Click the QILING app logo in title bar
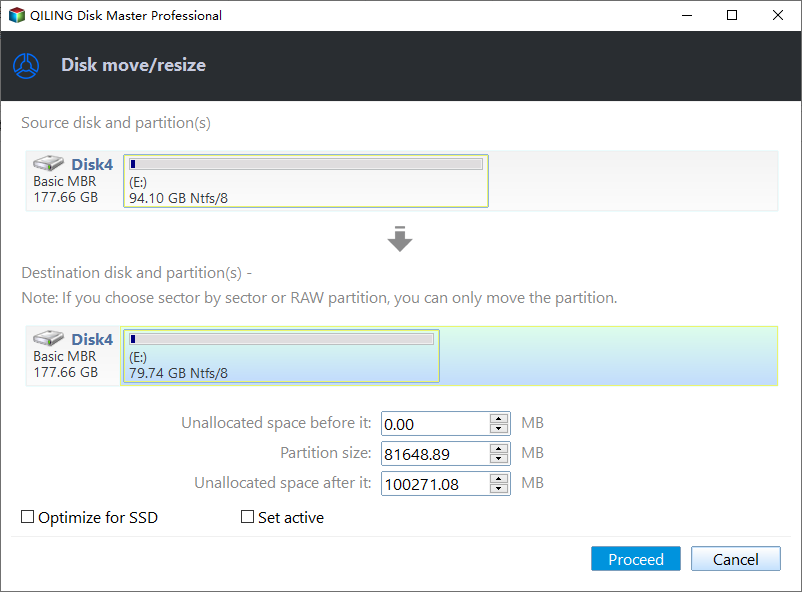Image resolution: width=802 pixels, height=592 pixels. coord(17,15)
